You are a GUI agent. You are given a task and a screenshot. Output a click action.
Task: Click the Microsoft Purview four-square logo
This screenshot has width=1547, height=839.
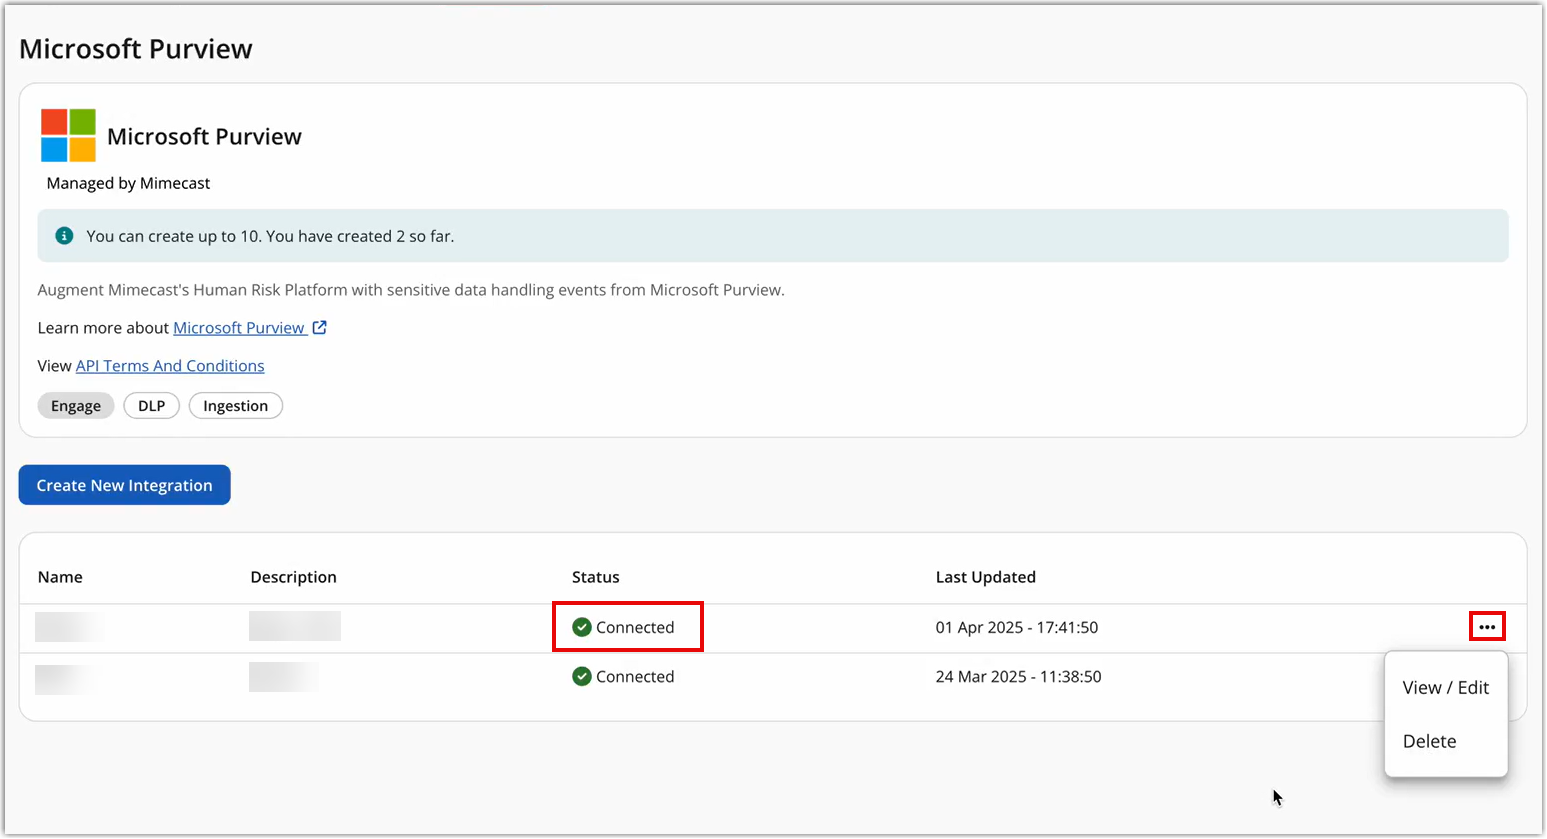(x=66, y=135)
